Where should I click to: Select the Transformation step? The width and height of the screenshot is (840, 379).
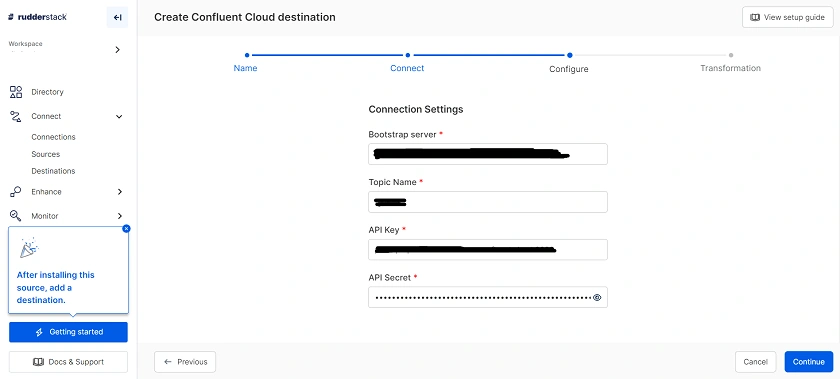731,68
